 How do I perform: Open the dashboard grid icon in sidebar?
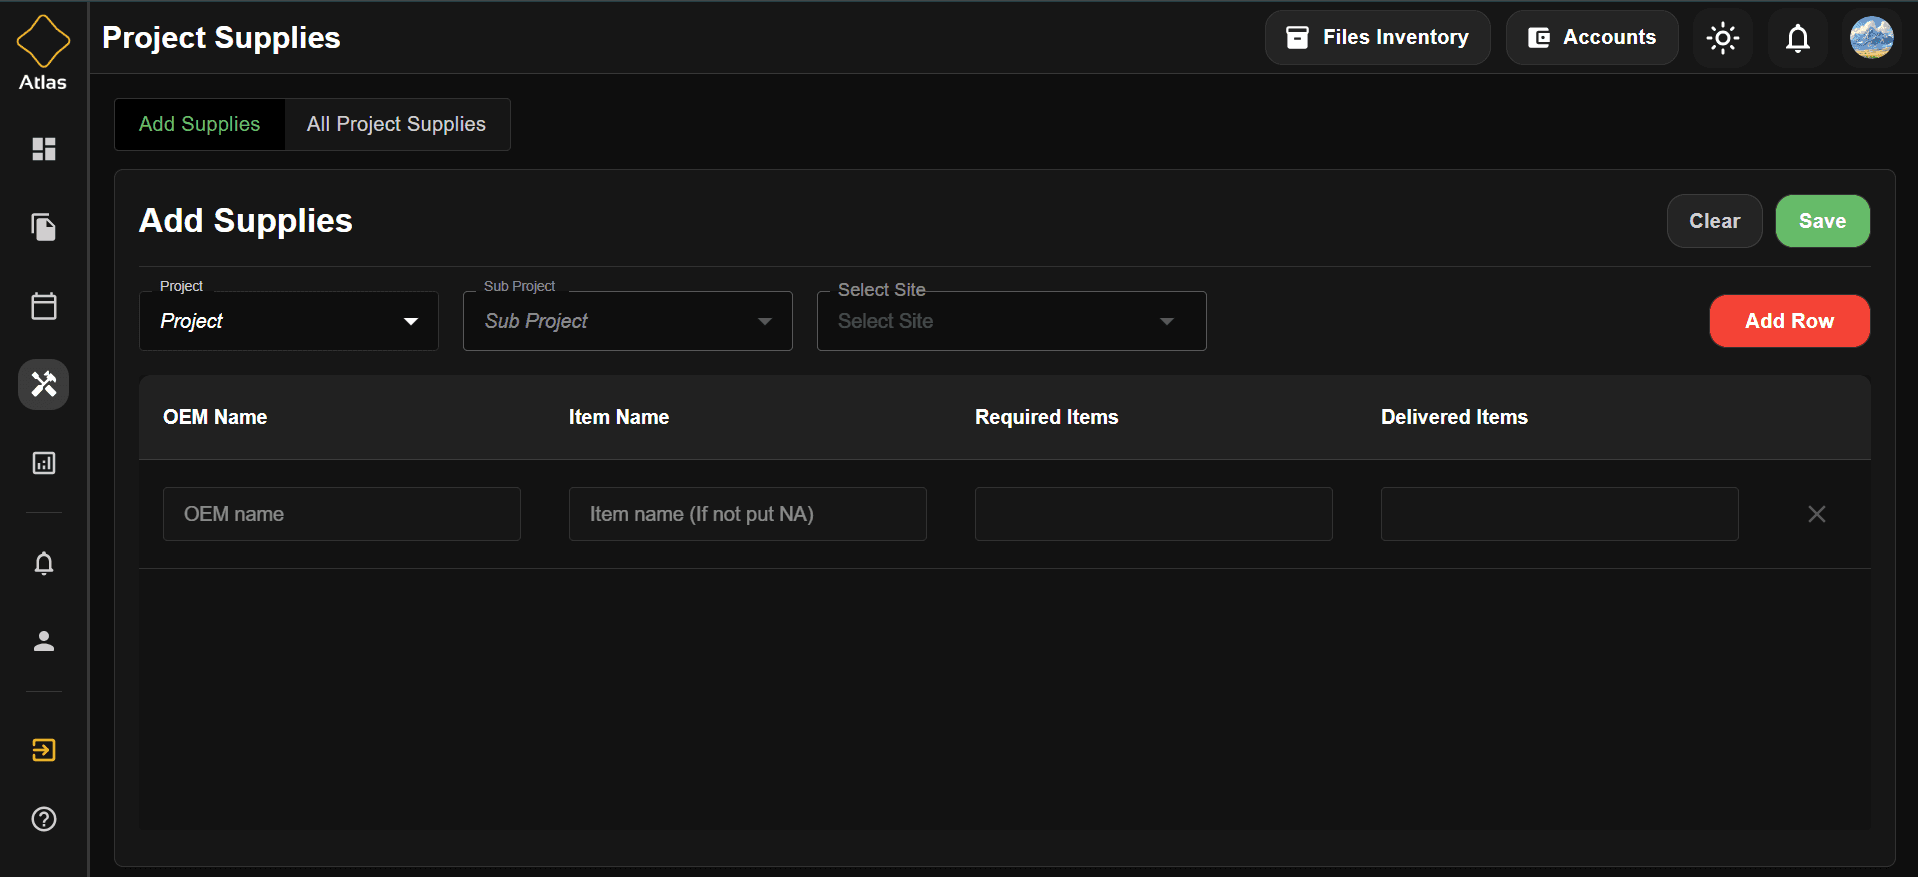tap(43, 149)
